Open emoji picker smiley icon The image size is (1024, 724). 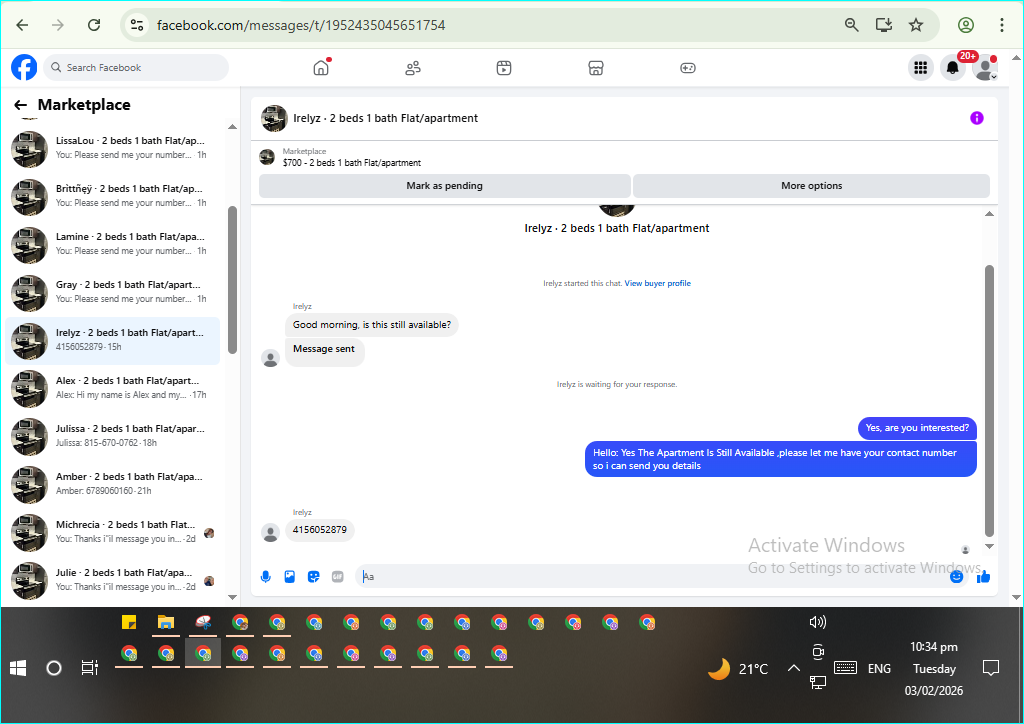pyautogui.click(x=957, y=576)
